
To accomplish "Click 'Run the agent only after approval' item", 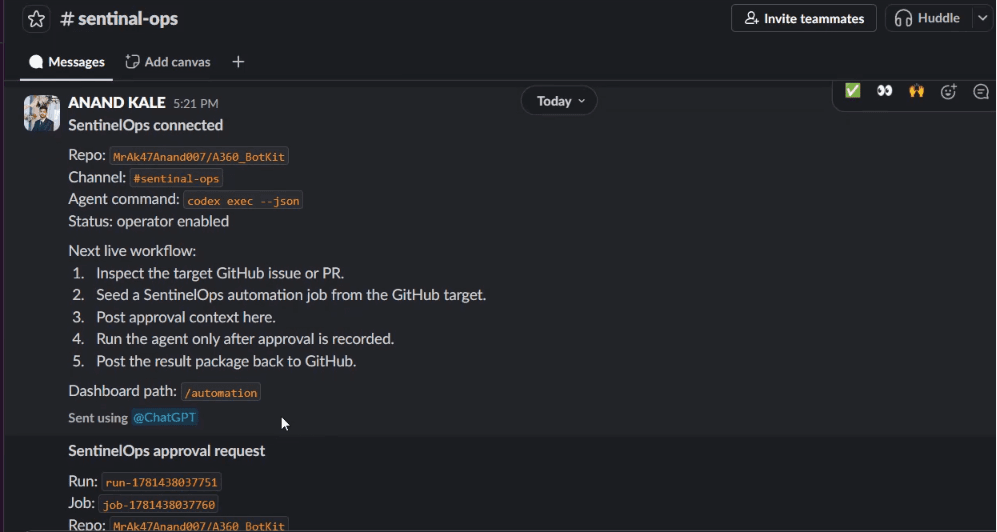I will tap(245, 339).
